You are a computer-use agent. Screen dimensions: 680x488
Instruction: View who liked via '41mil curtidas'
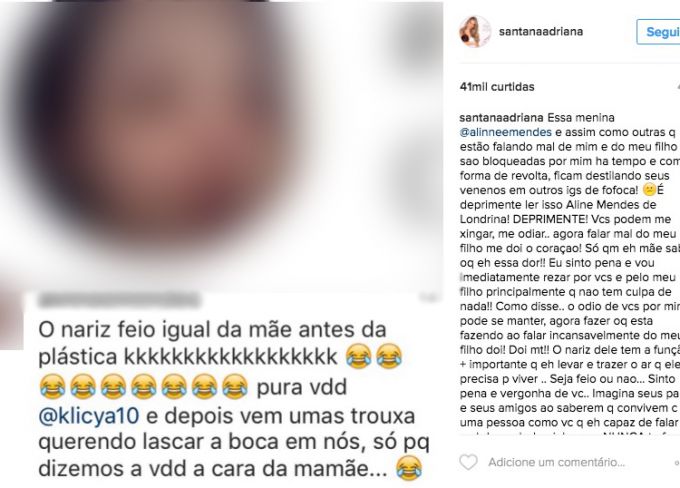coord(497,87)
